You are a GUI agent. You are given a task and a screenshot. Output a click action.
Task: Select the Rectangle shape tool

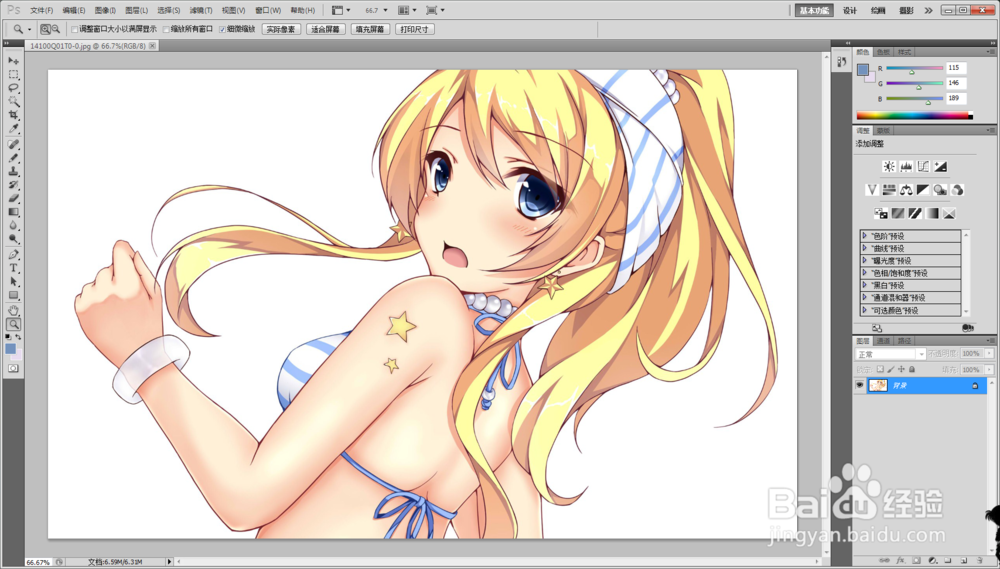[x=13, y=295]
